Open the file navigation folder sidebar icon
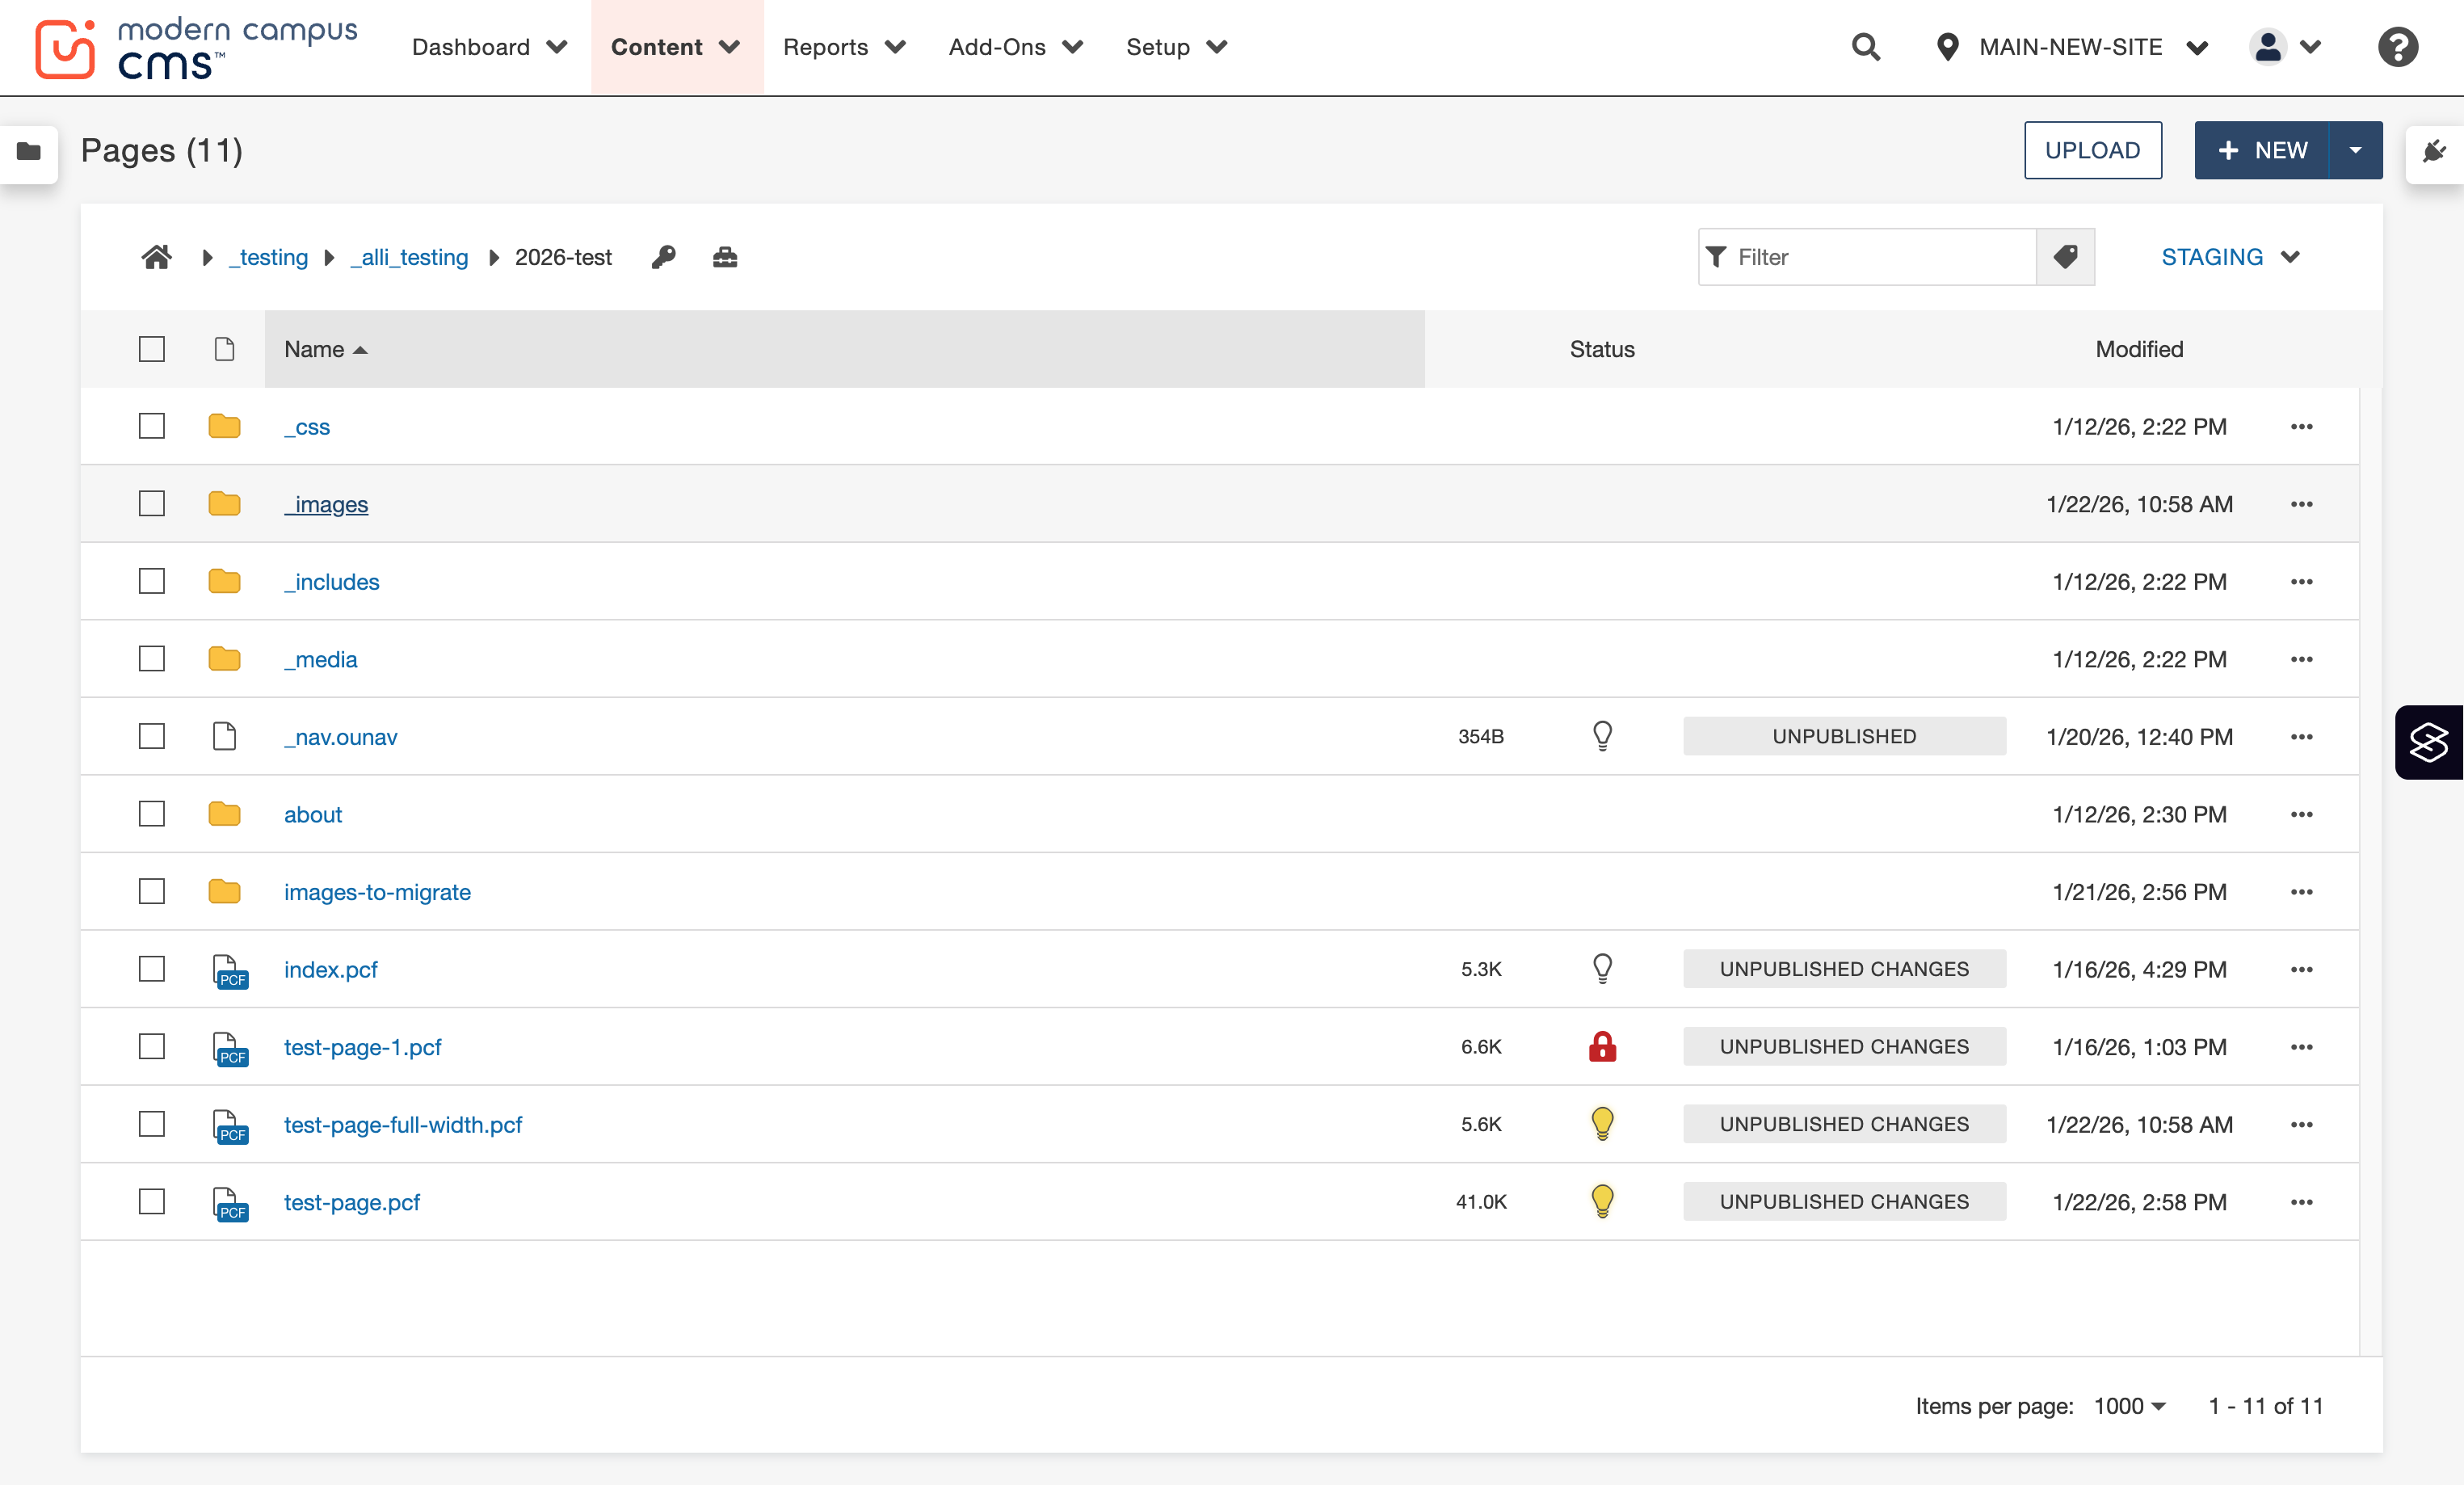 [x=29, y=151]
